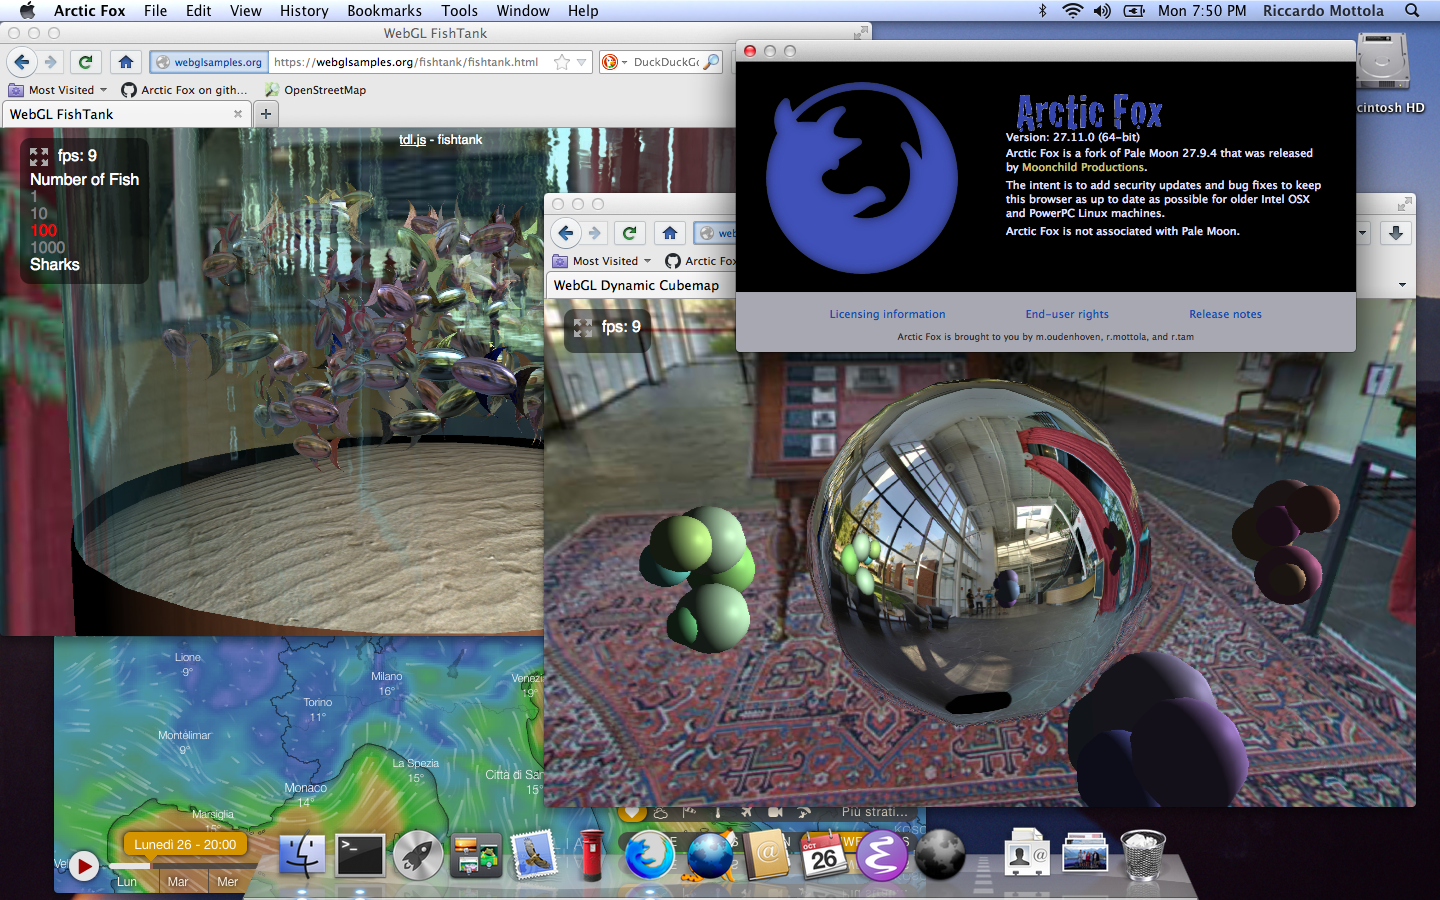This screenshot has height=900, width=1440.
Task: Open Moonchild Productions link
Action: (1083, 167)
